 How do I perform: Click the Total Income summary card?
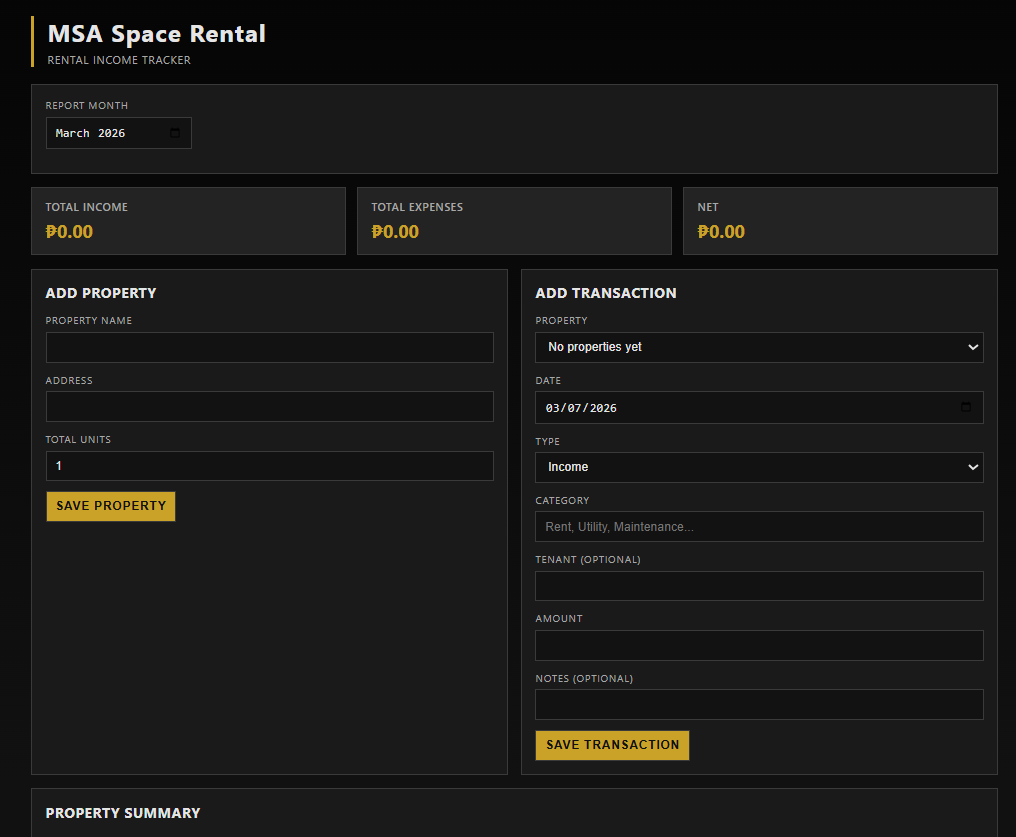click(x=188, y=220)
